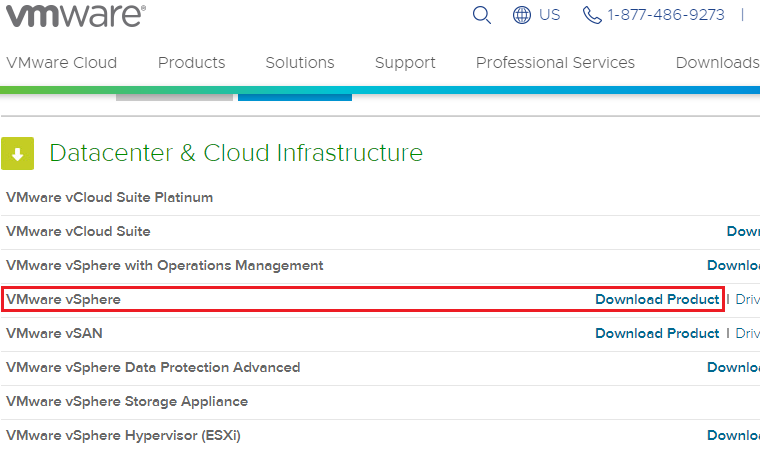
Task: Click the Drivers link in VMware vSphere row
Action: (x=747, y=299)
